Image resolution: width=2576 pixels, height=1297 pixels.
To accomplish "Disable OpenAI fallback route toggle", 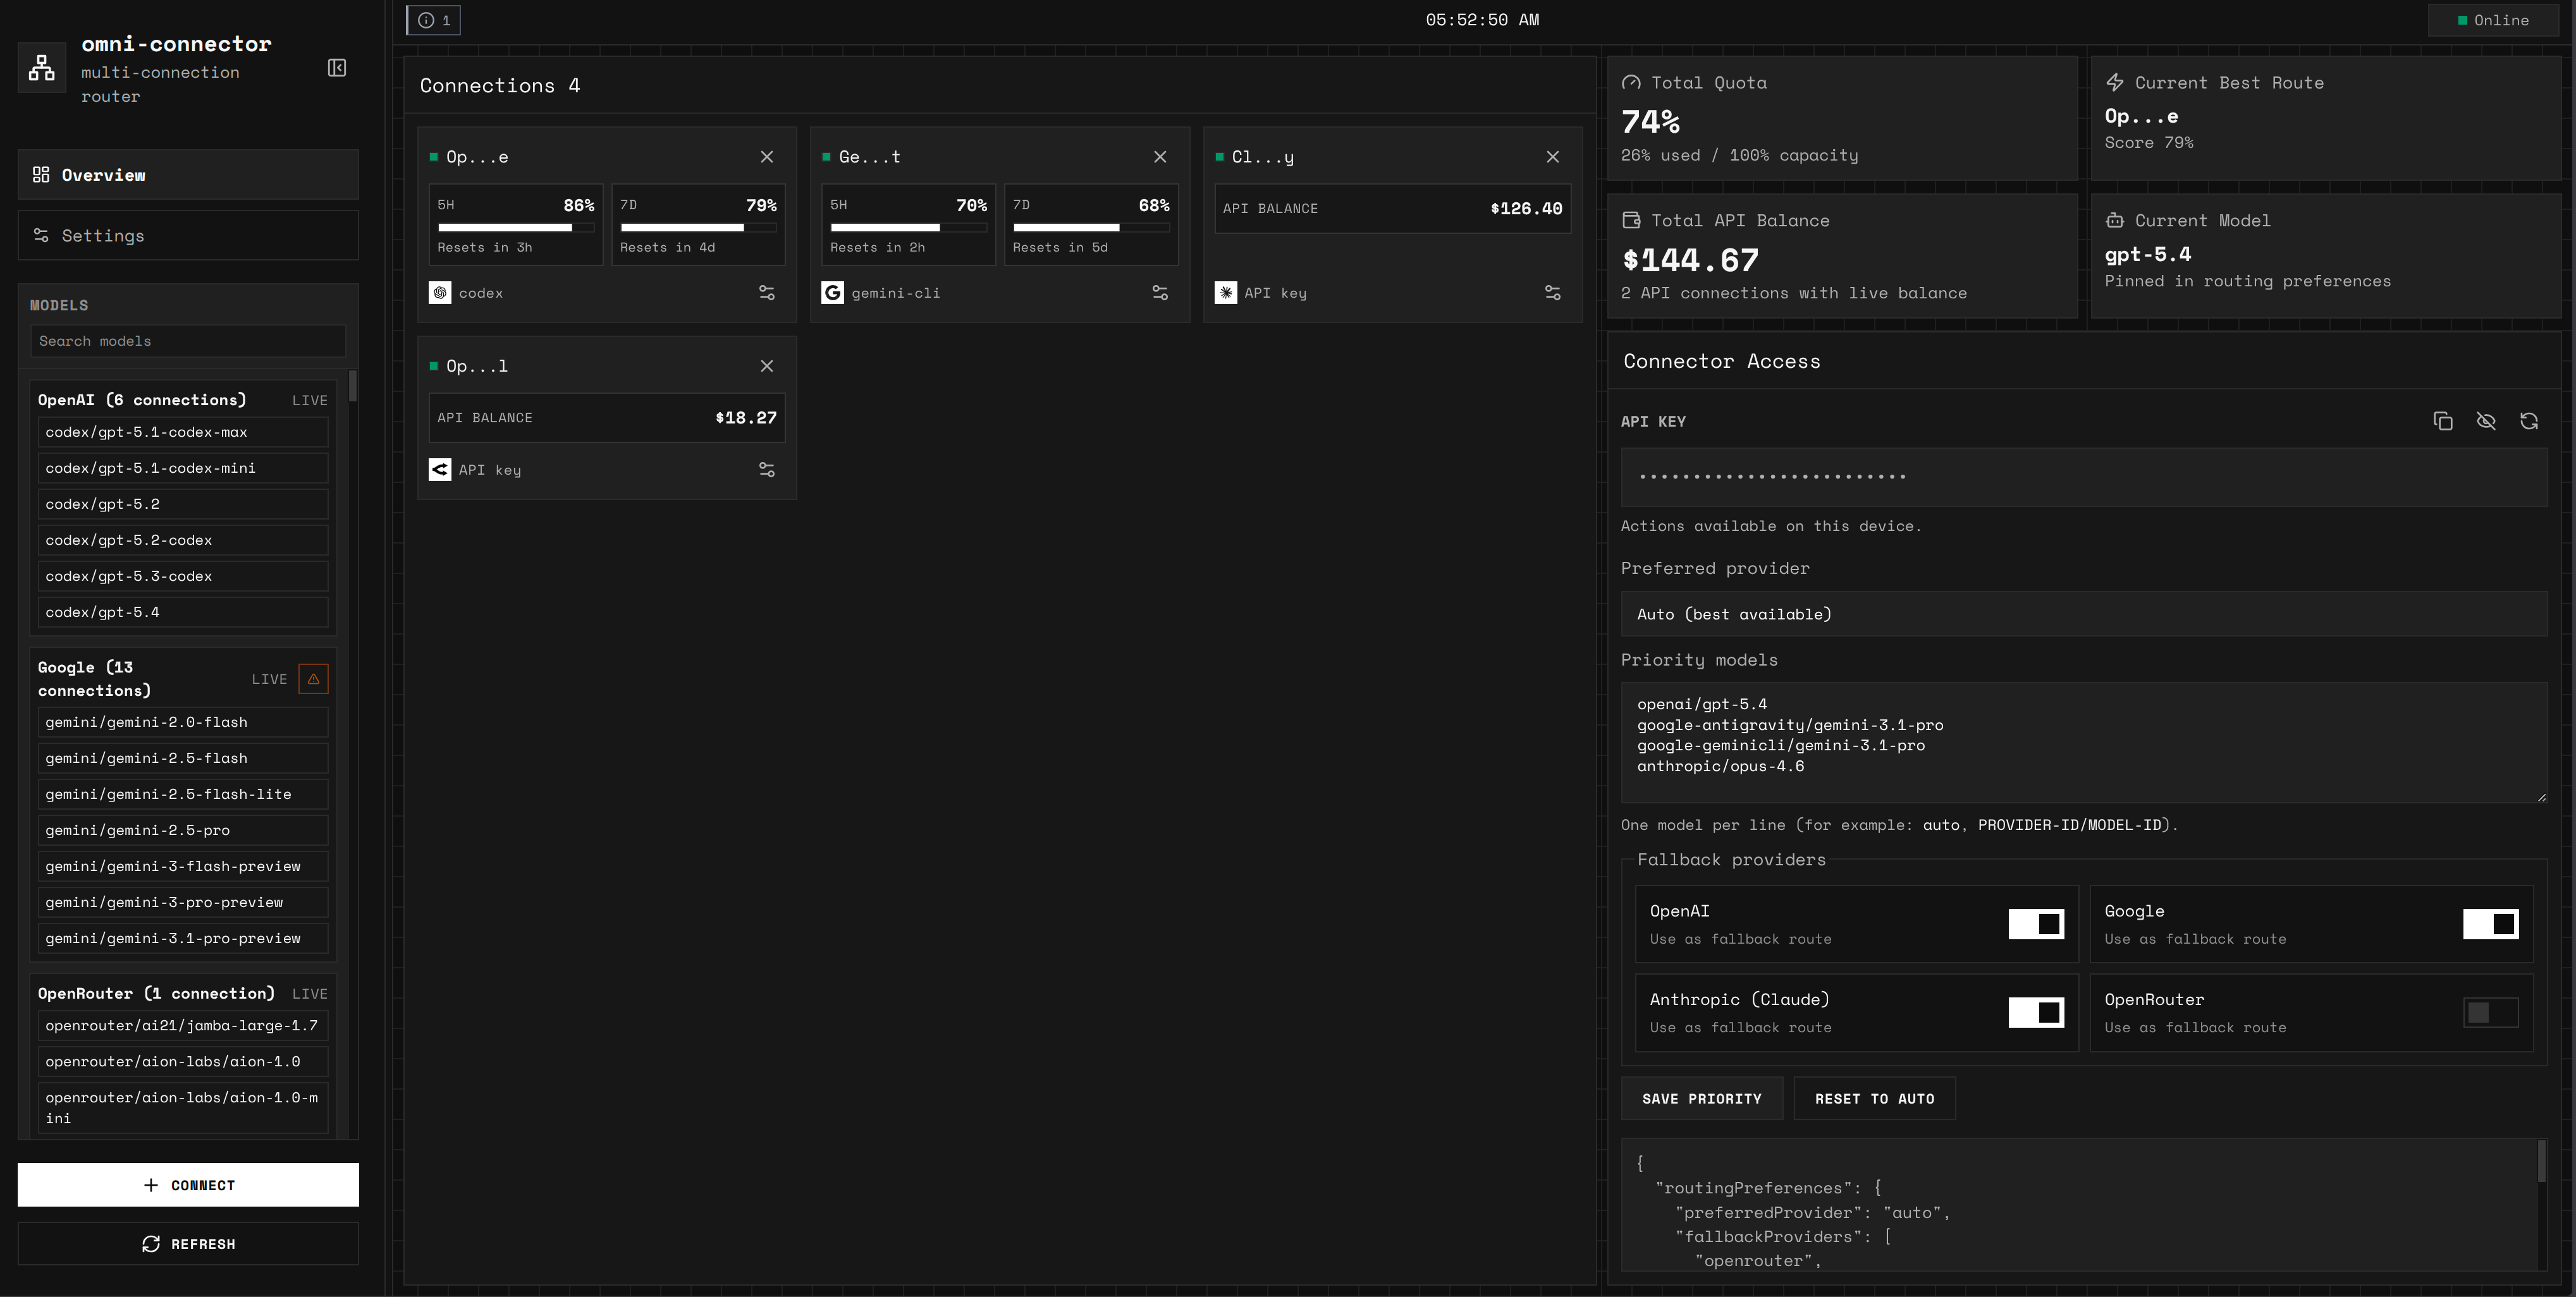I will tap(2035, 924).
